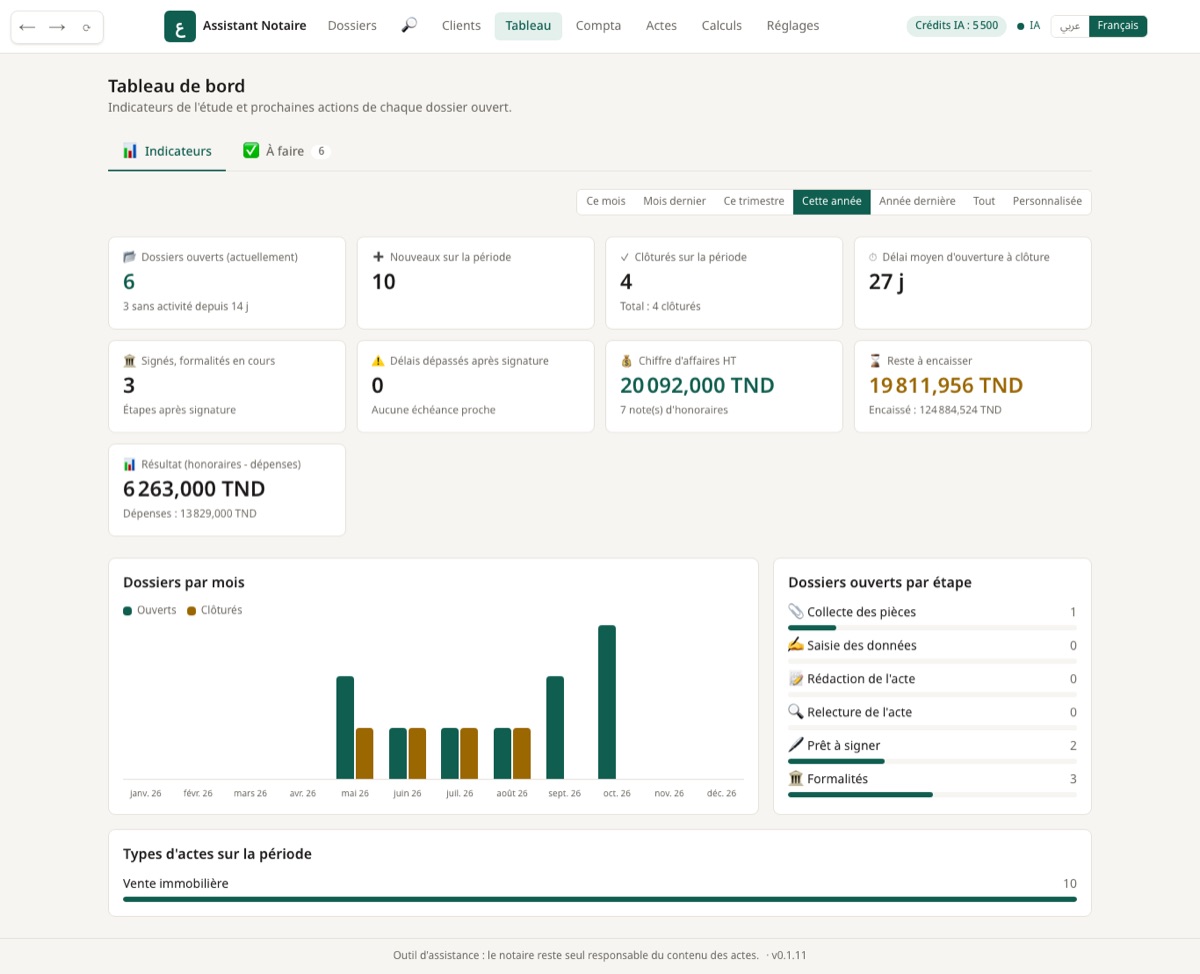Go forward with the right arrow

click(57, 27)
